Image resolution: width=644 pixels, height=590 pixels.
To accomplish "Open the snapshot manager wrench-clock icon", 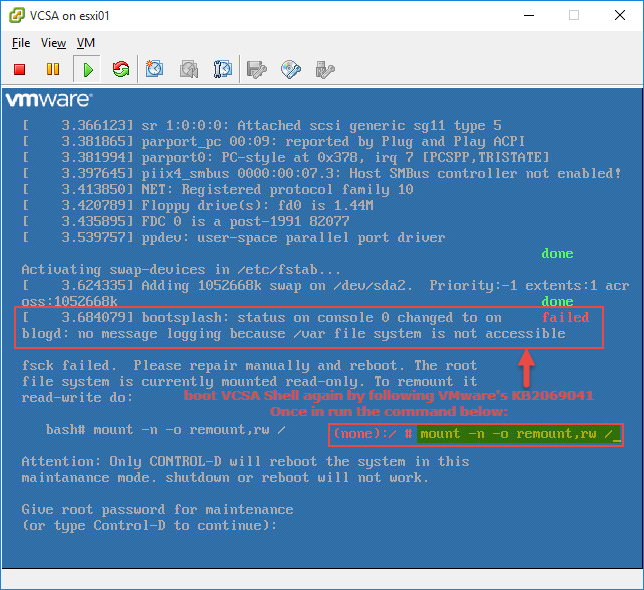I will tap(222, 69).
